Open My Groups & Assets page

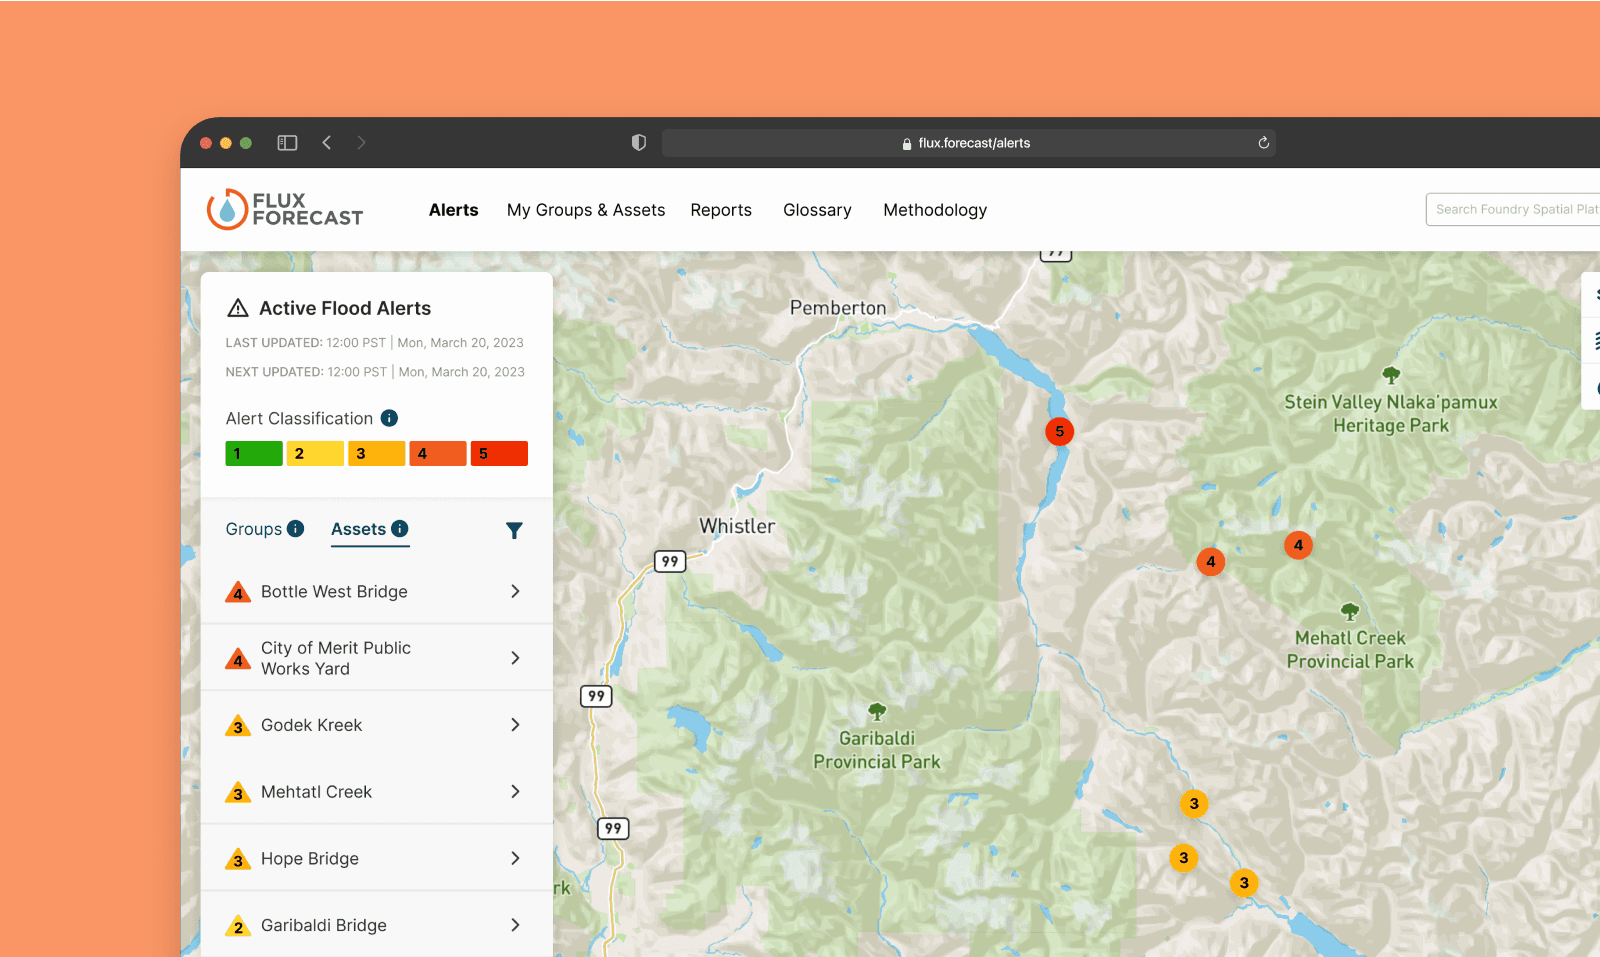pos(586,210)
